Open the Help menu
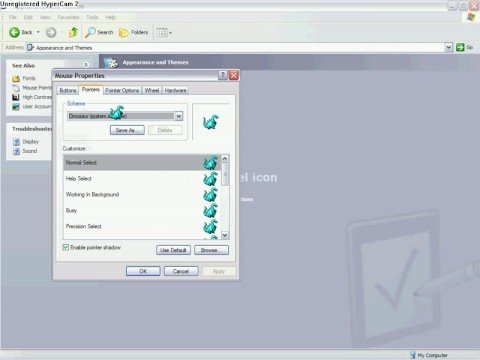This screenshot has height=360, width=480. [x=110, y=17]
